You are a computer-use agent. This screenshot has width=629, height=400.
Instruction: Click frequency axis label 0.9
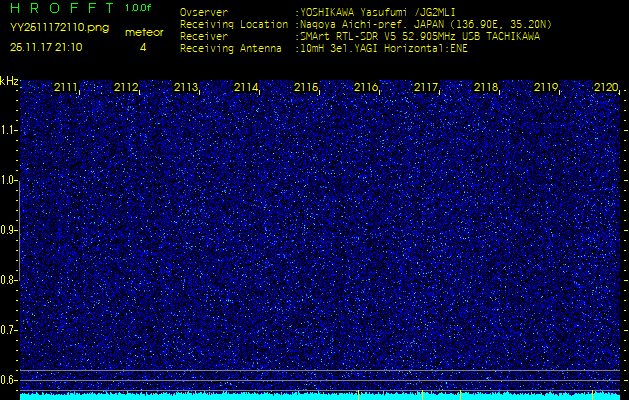(x=9, y=230)
